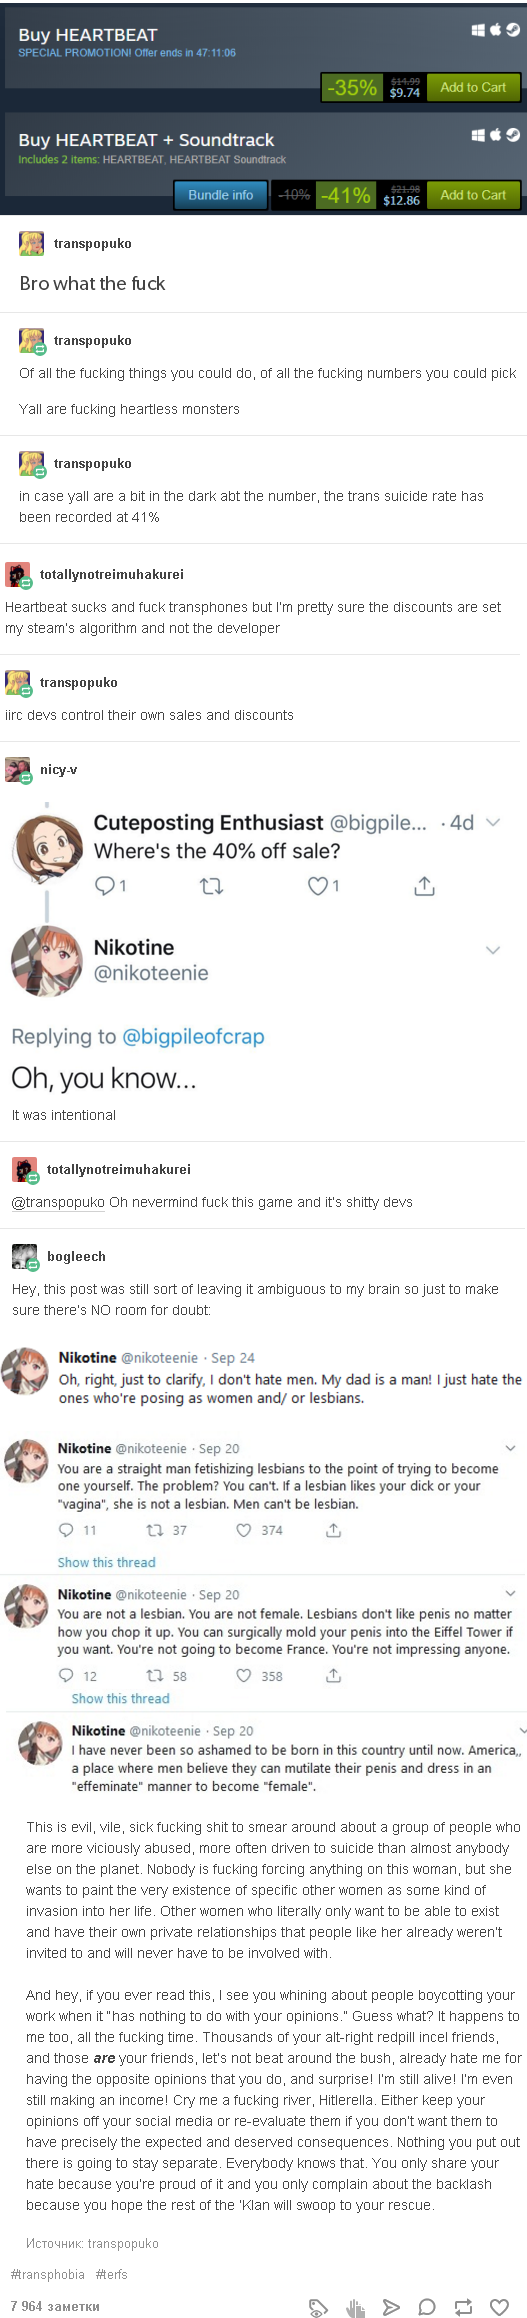Expand the chevron menu on the Cuteposting Enthusiast tweet
Image resolution: width=527 pixels, height=2318 pixels.
493,822
